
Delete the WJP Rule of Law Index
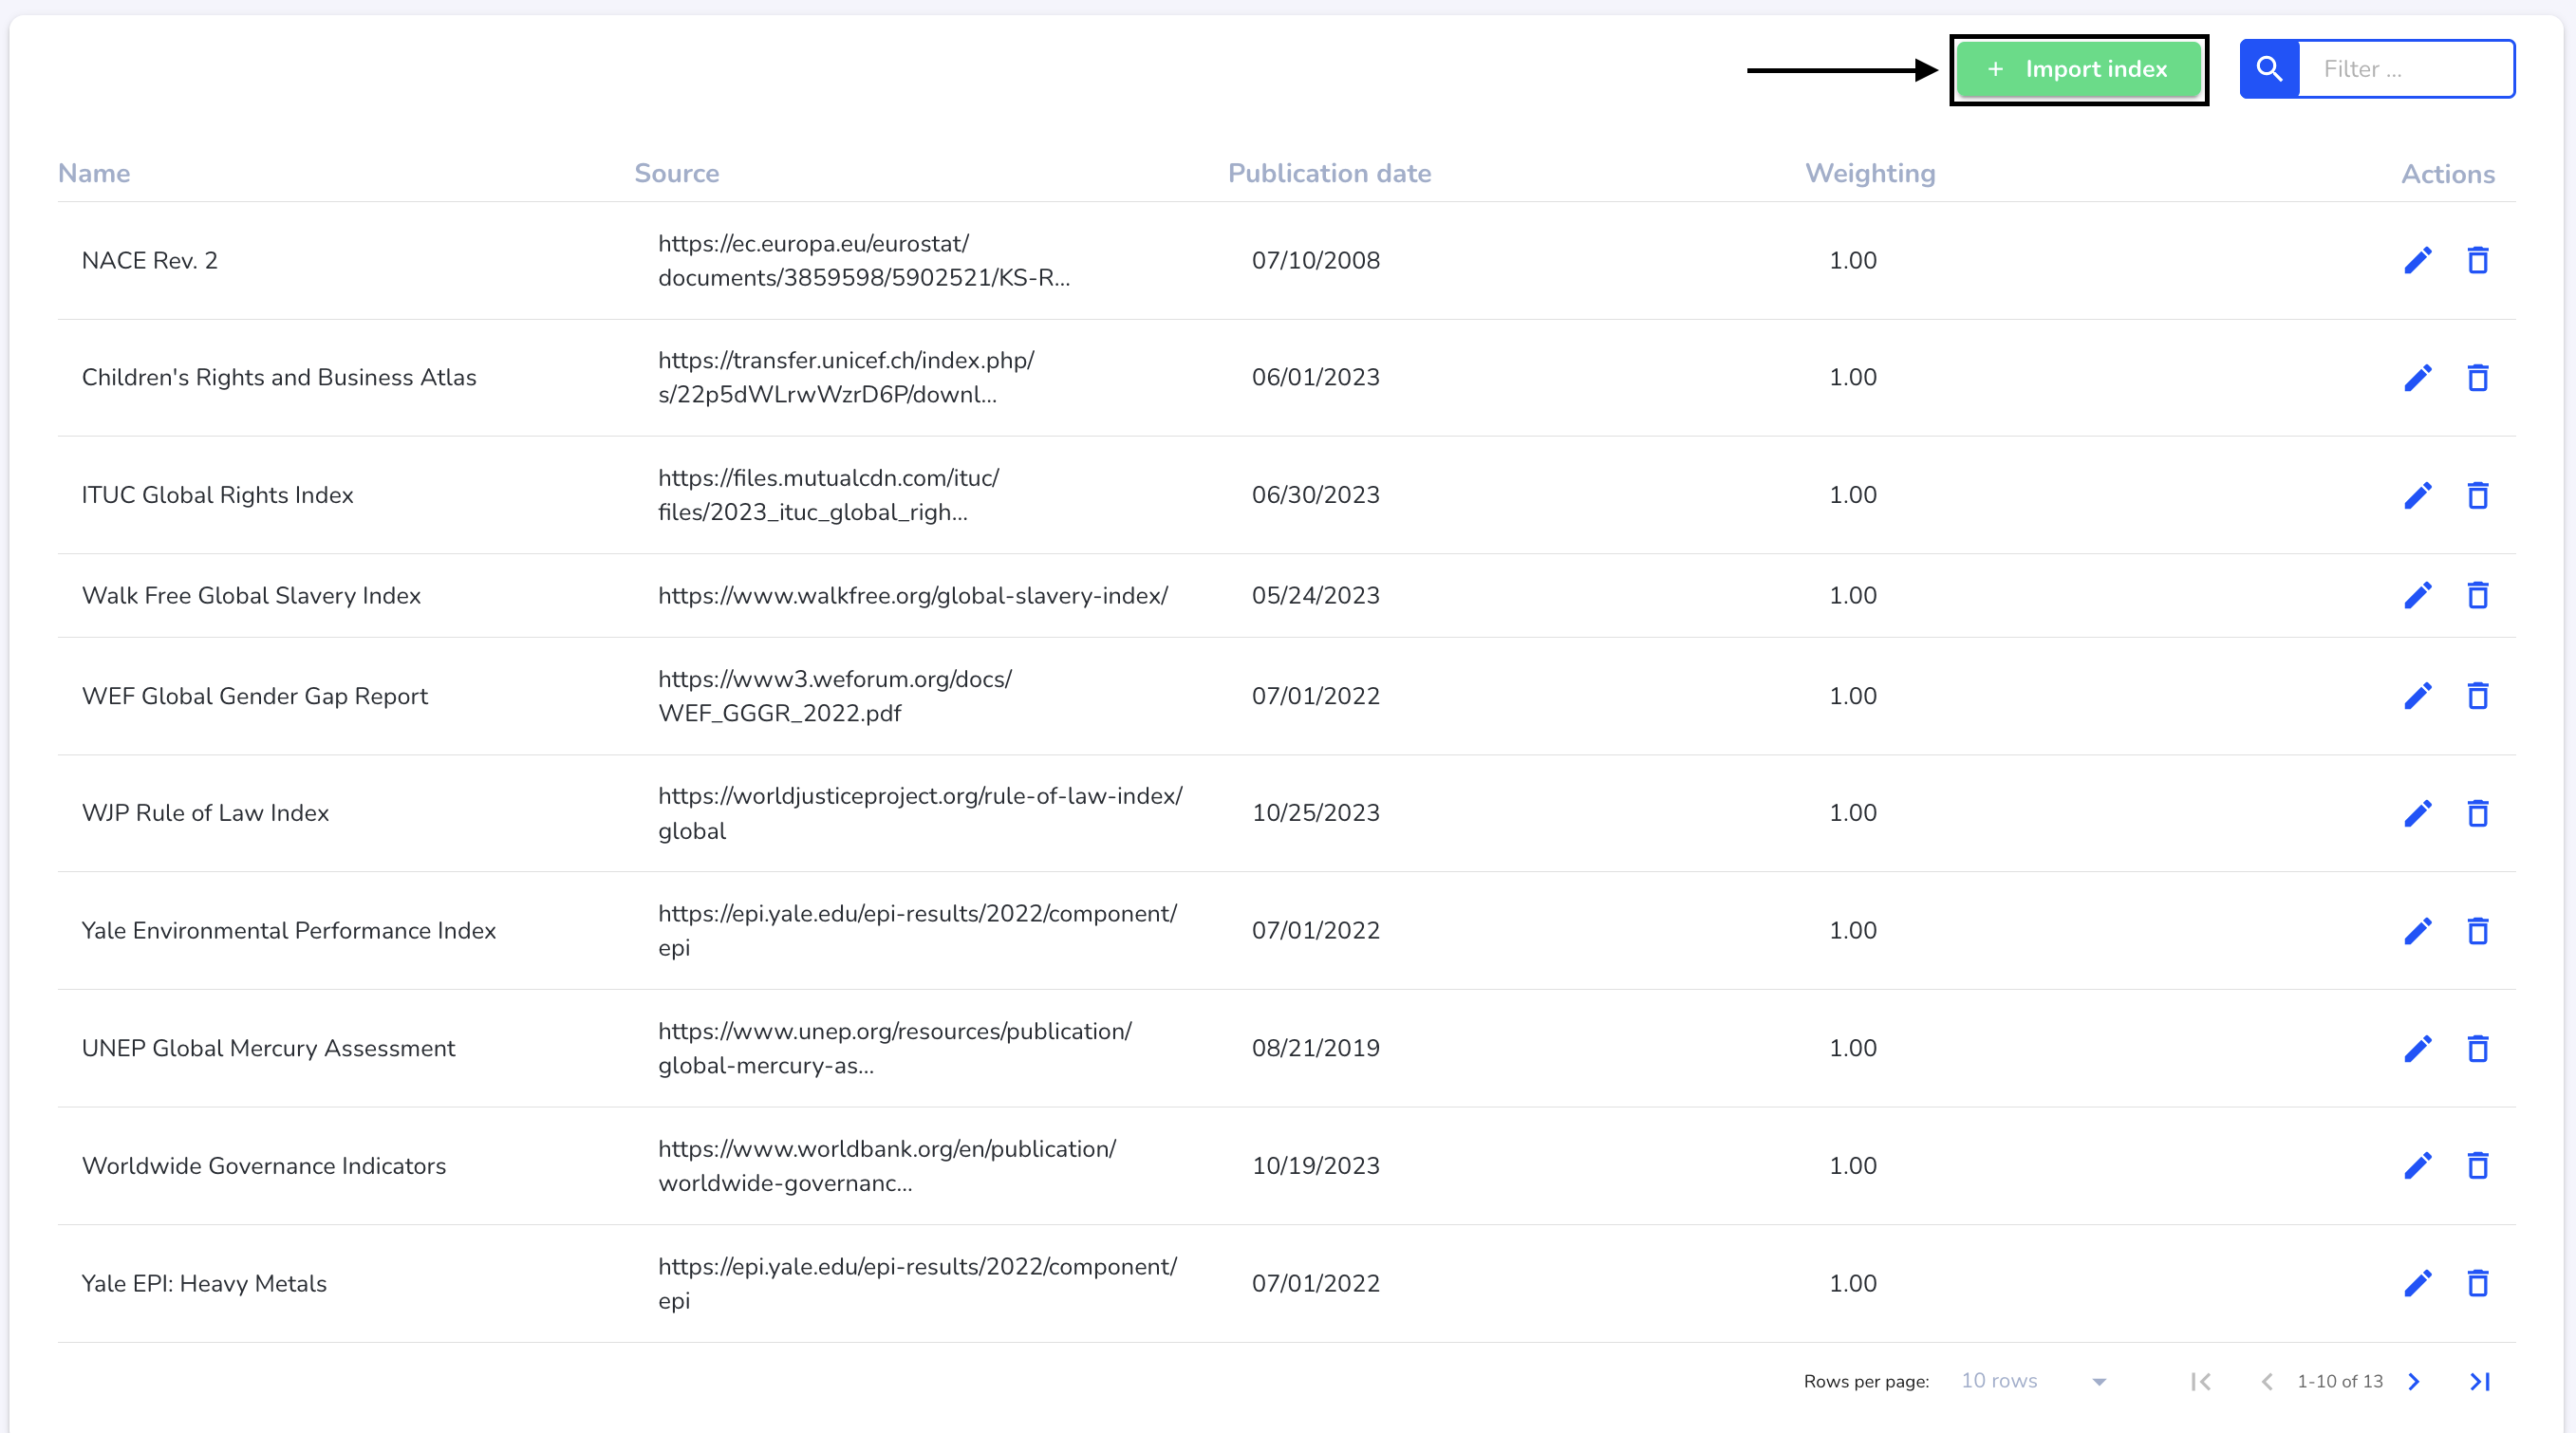(2477, 813)
